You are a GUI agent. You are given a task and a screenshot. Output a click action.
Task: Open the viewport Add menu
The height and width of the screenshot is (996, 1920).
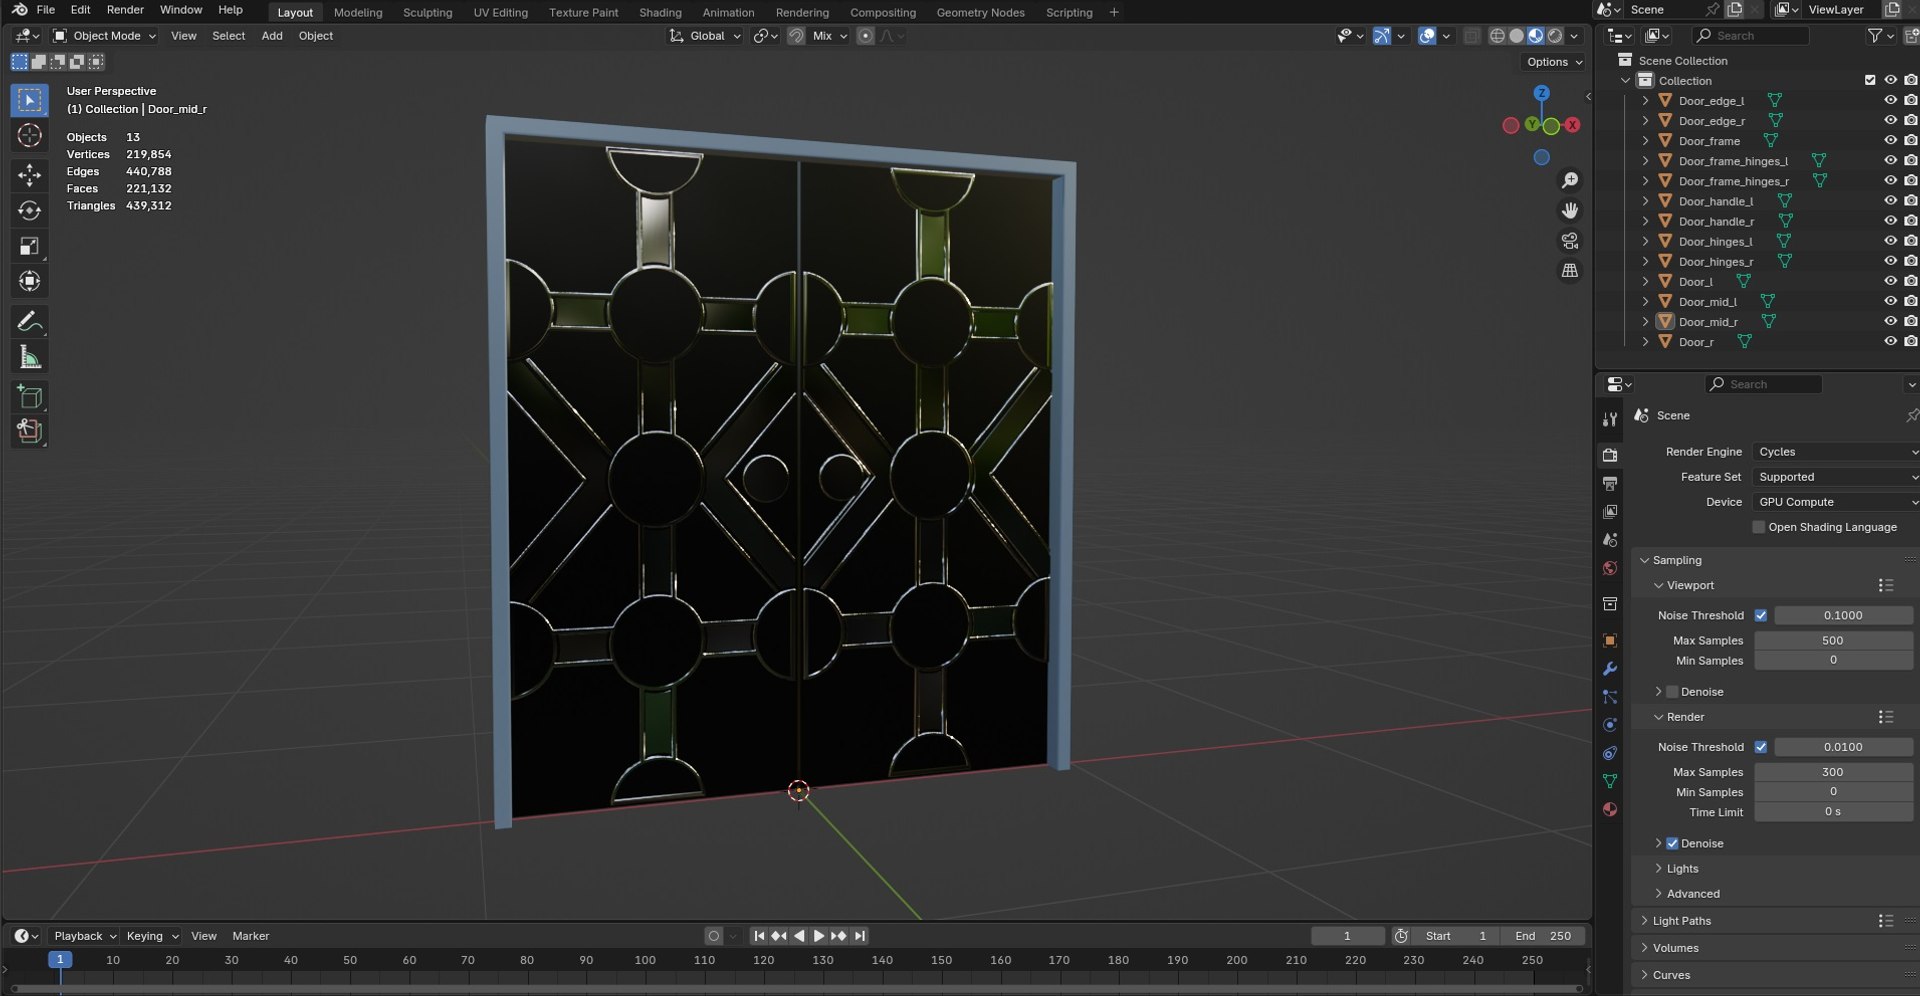272,36
